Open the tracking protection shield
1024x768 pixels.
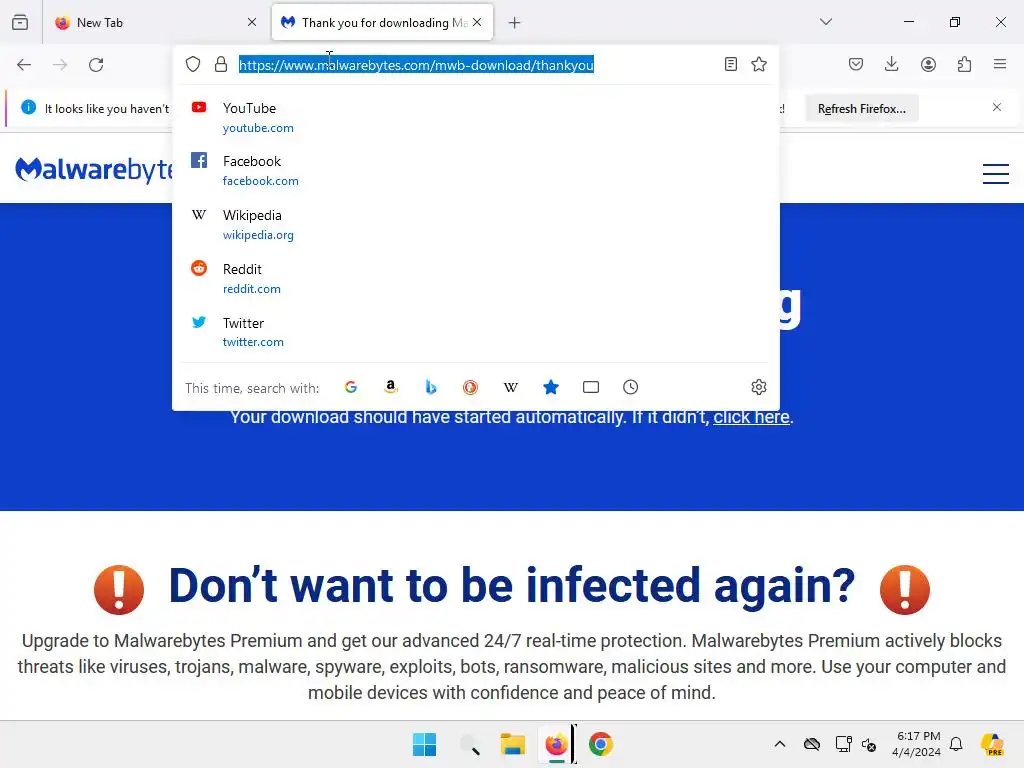[193, 64]
